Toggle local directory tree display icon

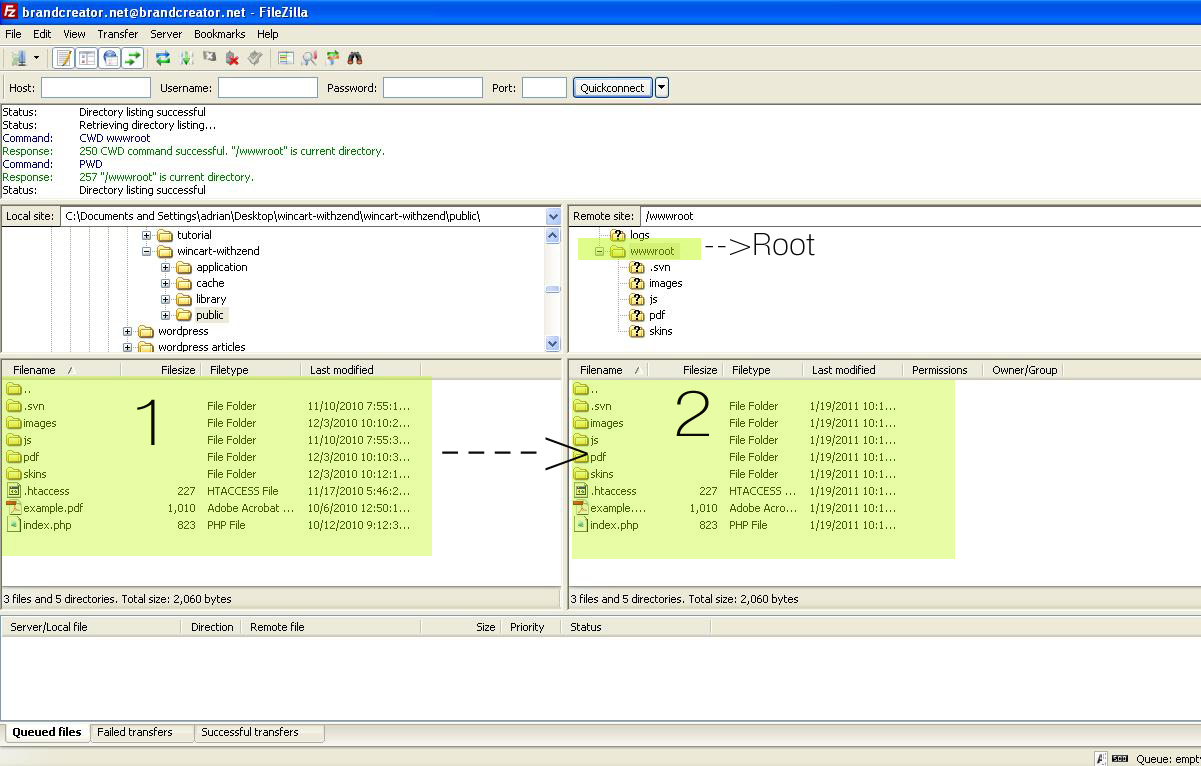pos(87,58)
